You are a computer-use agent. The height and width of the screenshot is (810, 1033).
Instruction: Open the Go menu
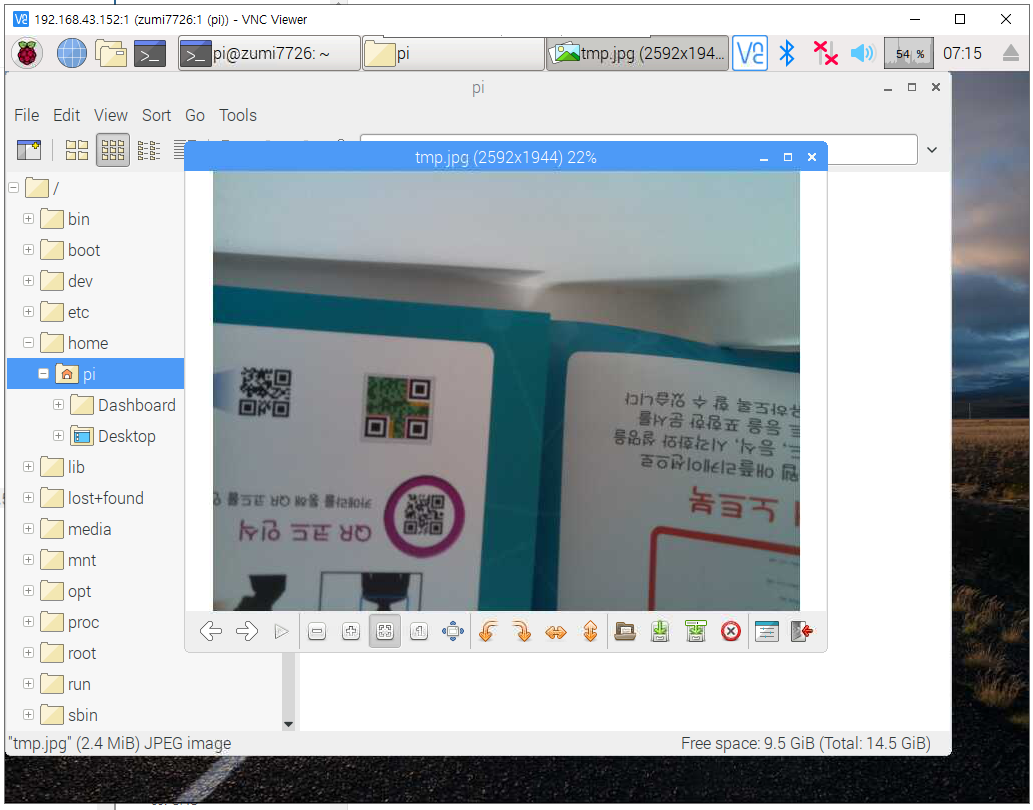(195, 115)
